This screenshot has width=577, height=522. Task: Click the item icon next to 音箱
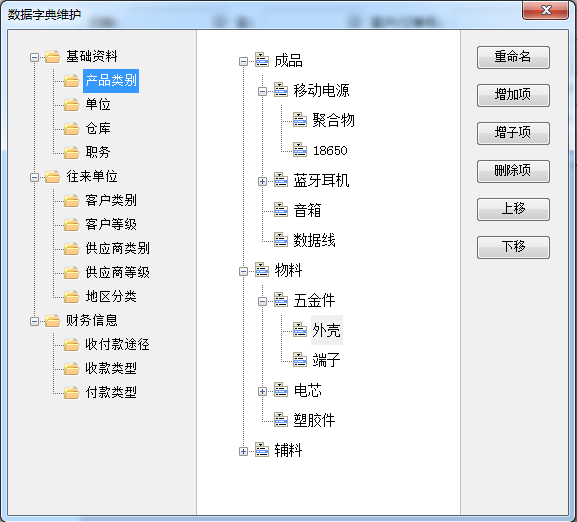pos(281,210)
